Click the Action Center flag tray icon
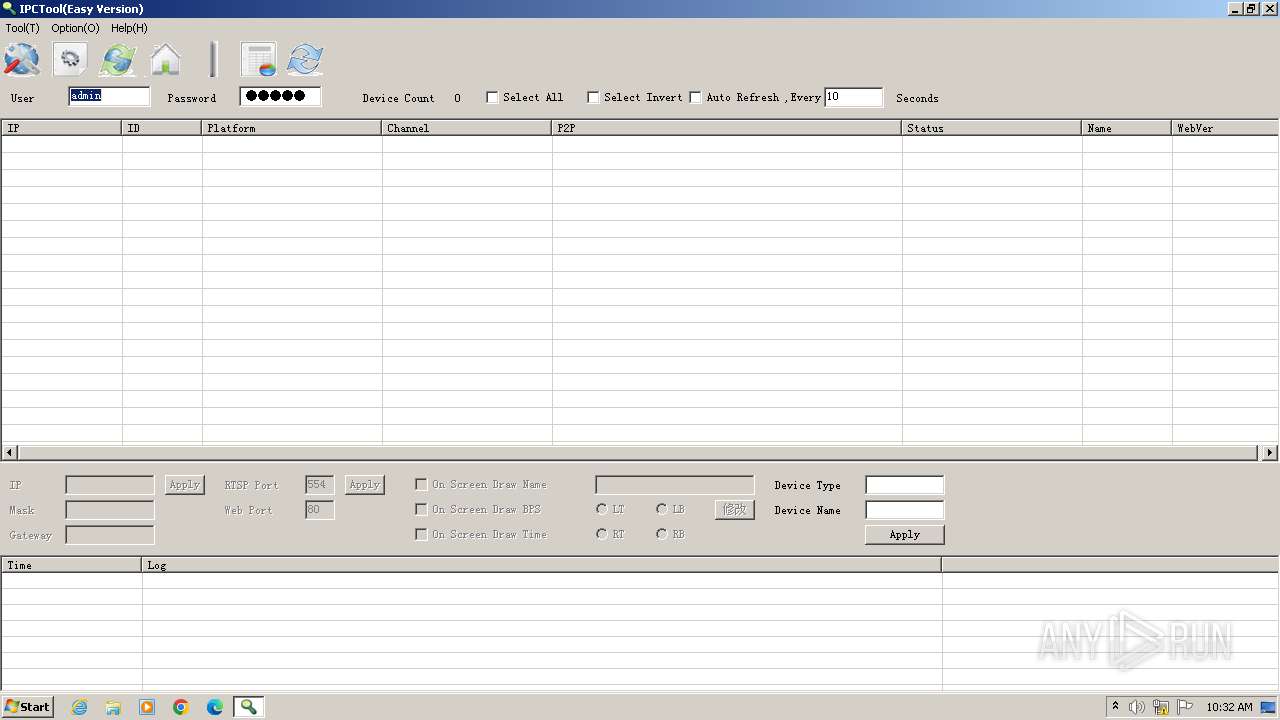 coord(1185,707)
